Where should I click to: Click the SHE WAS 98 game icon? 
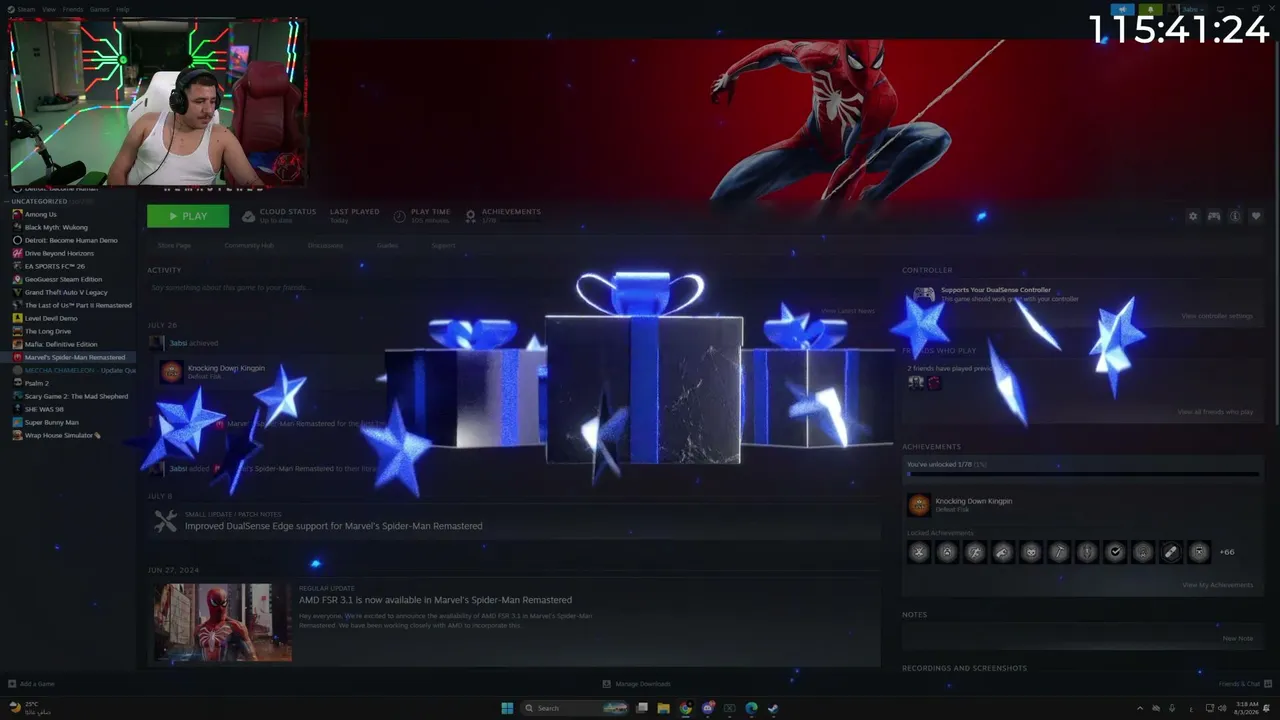click(x=17, y=409)
